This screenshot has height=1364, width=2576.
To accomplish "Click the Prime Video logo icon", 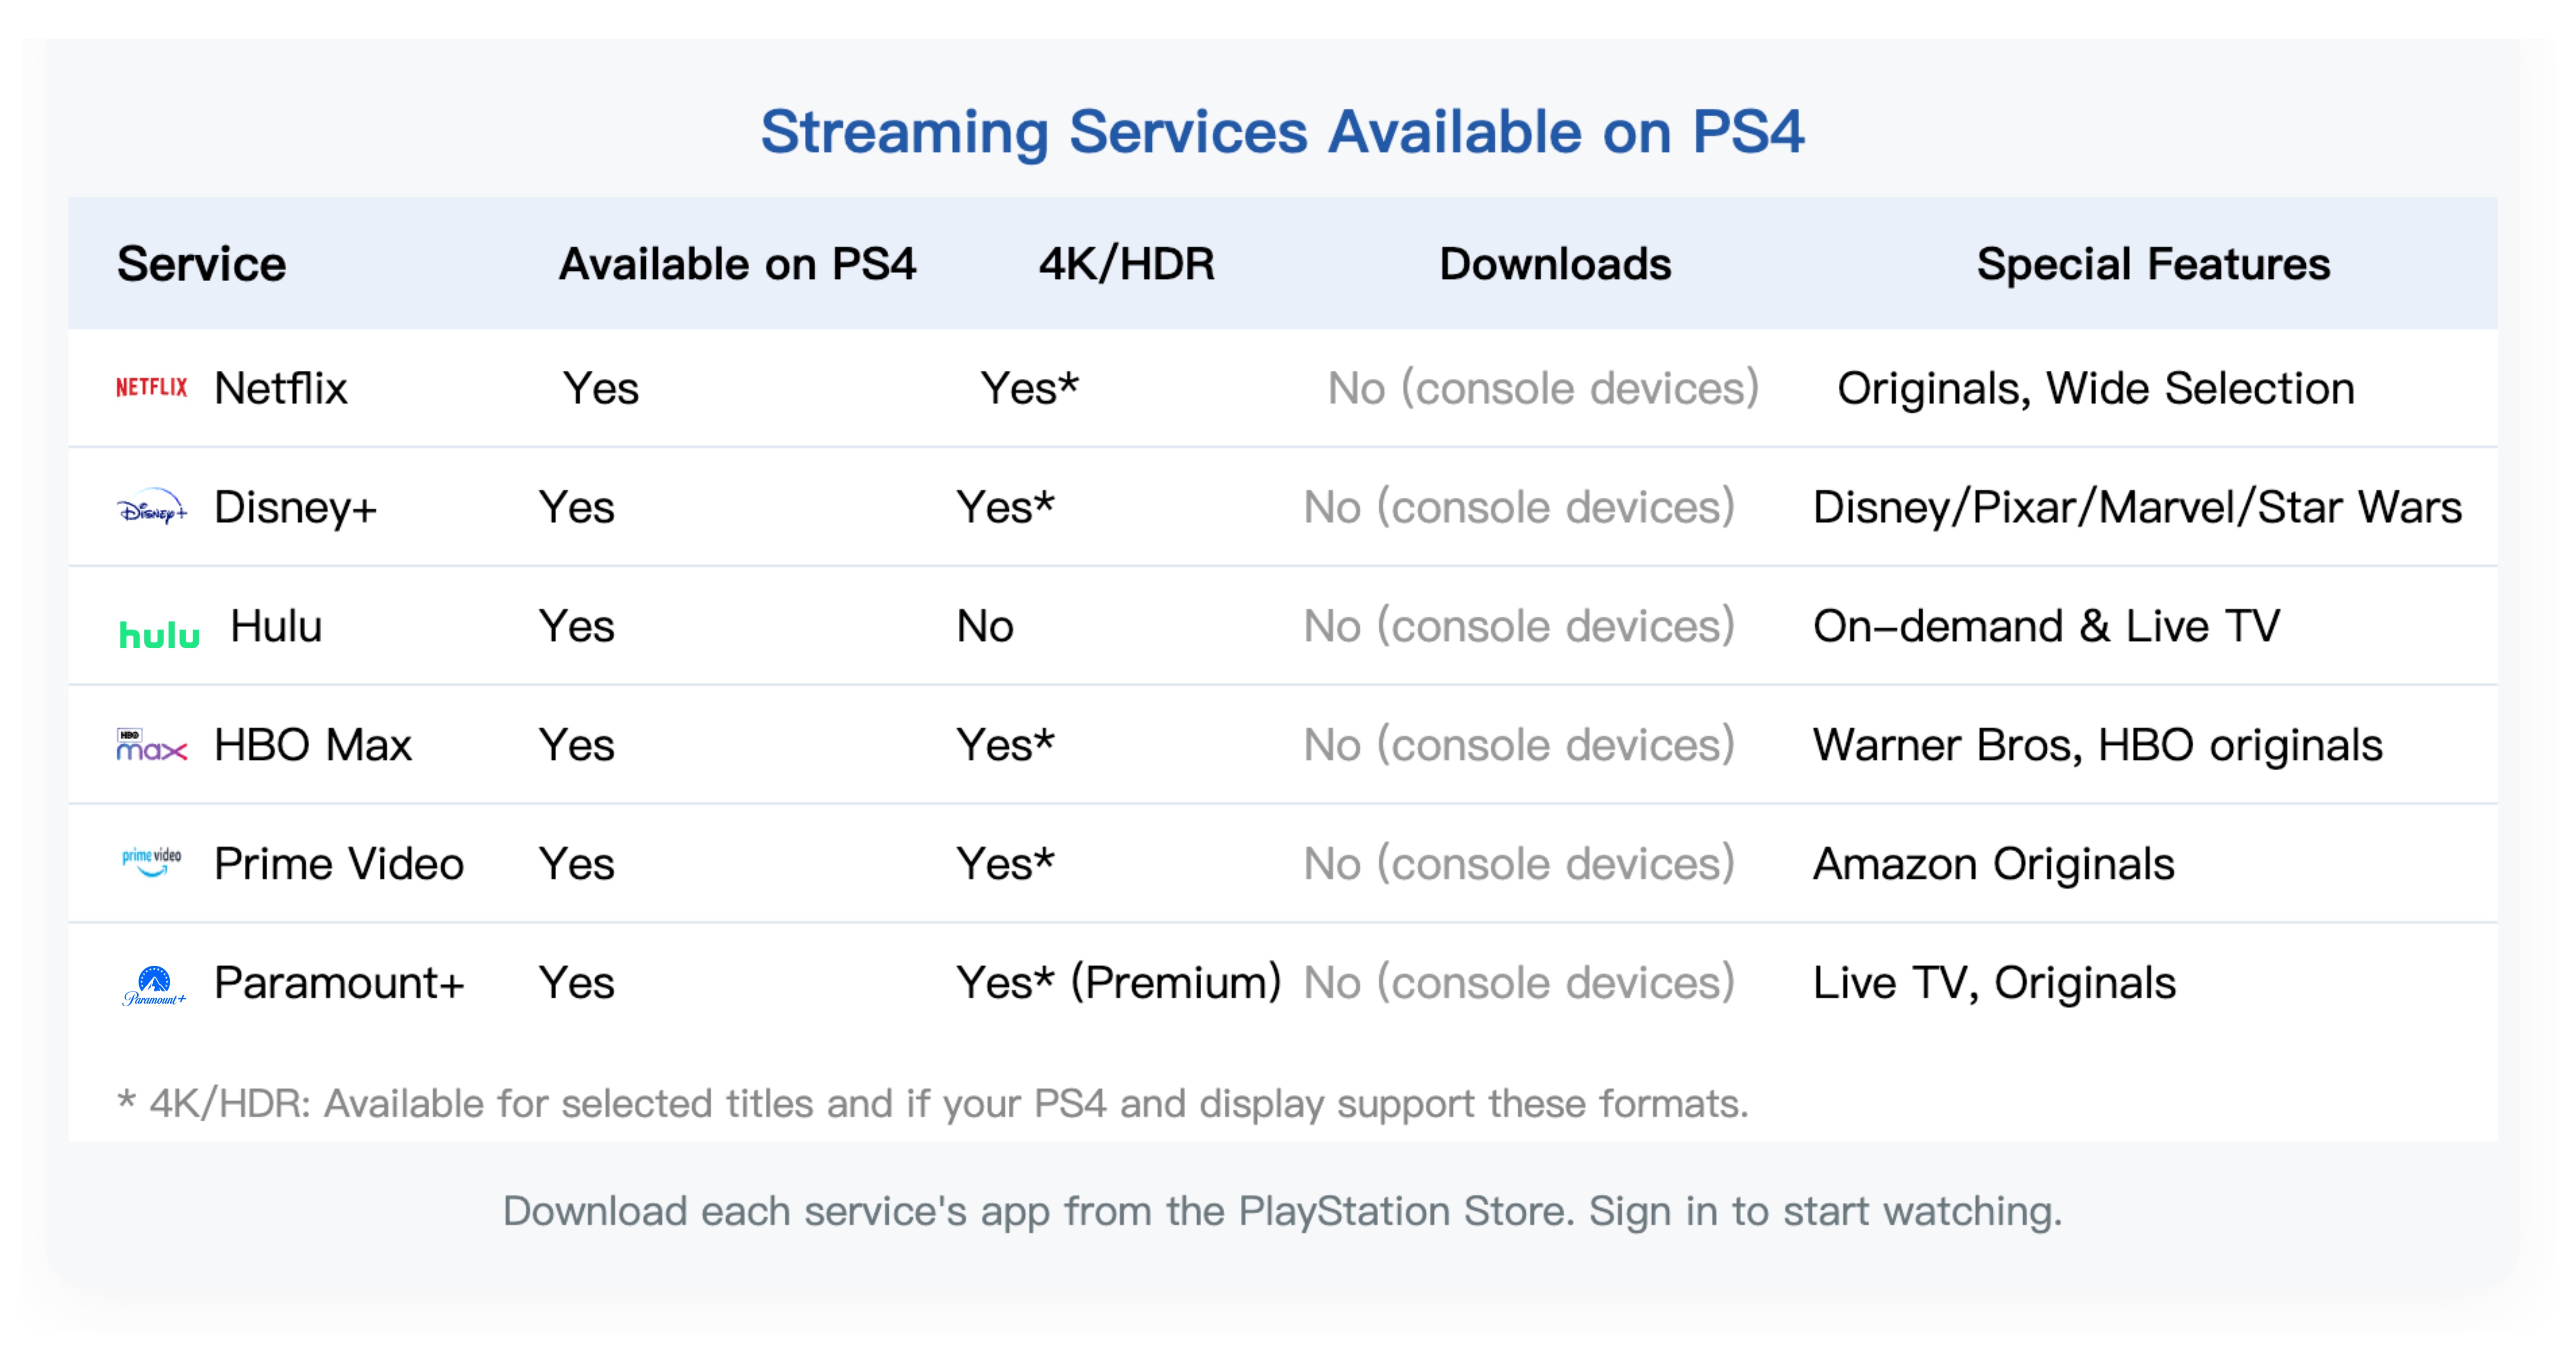I will 152,862.
